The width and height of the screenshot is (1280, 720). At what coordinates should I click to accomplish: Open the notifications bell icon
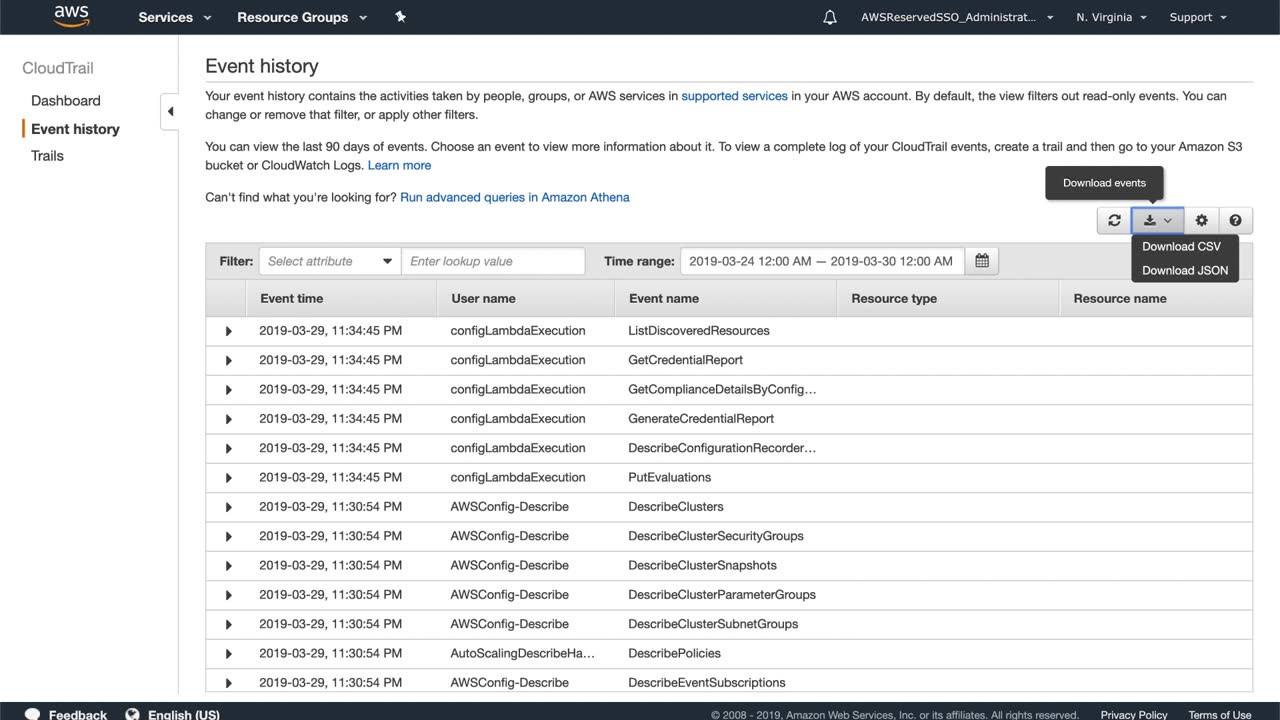coord(830,17)
